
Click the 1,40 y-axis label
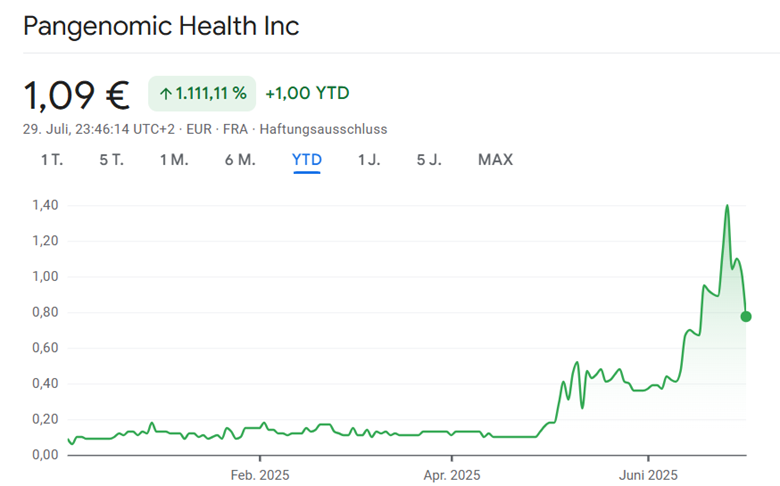[44, 206]
